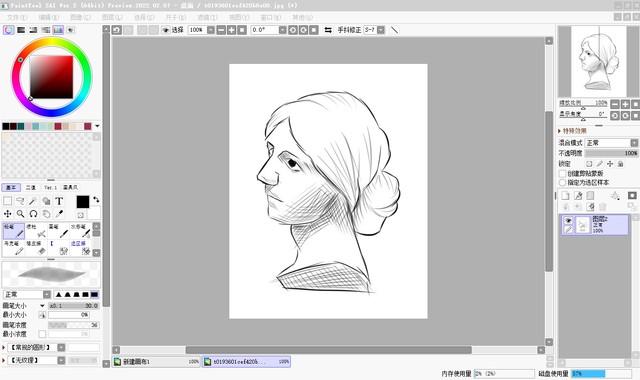Choose the 铅笔 pencil brush
Screen dimensions: 640x380
(x=13, y=231)
